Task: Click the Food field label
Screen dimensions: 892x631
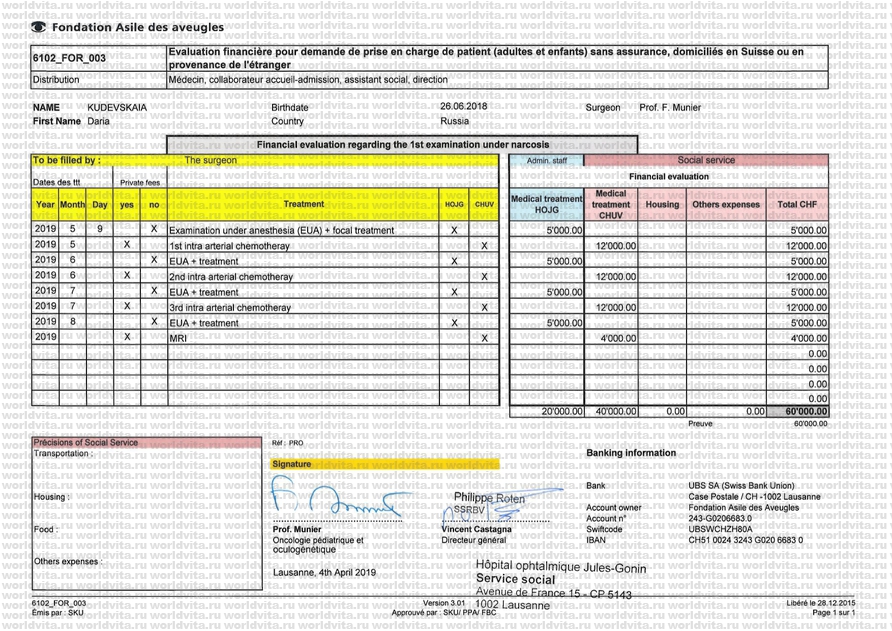Action: [x=46, y=529]
